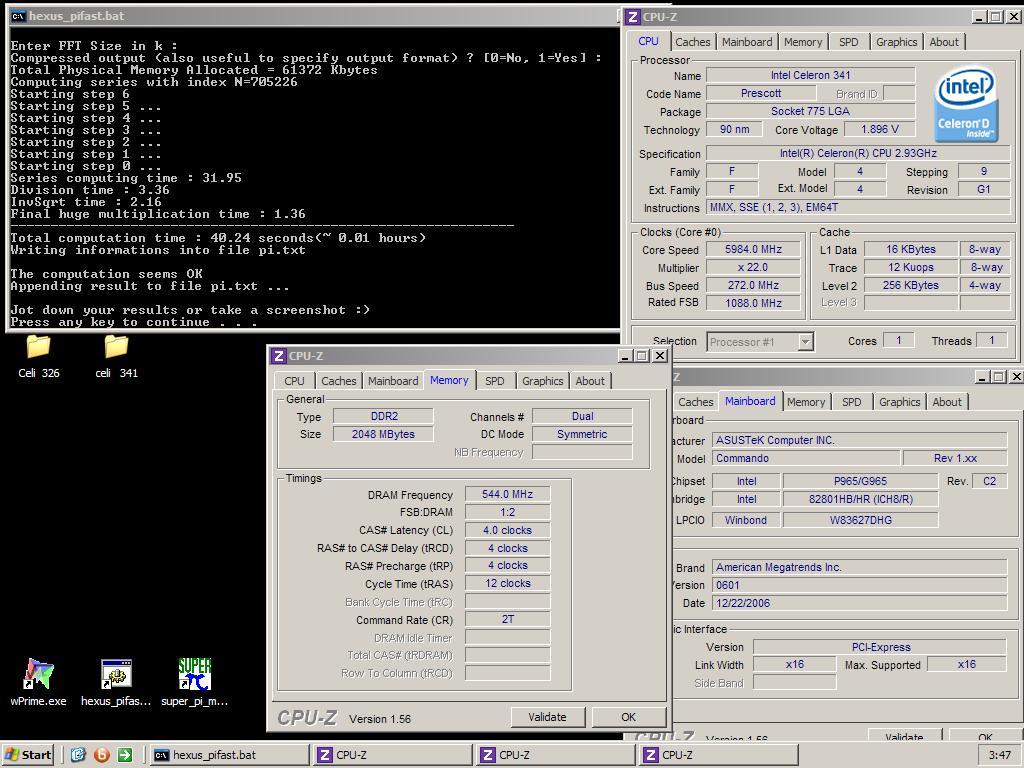
Task: Click the Core Speed value 5984.0 MHz
Action: (x=754, y=249)
